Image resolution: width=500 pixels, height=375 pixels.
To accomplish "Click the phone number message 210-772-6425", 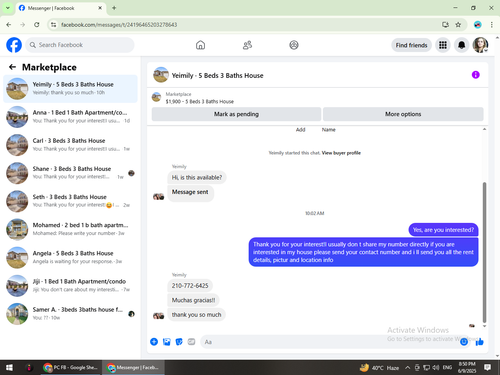I will click(x=190, y=286).
